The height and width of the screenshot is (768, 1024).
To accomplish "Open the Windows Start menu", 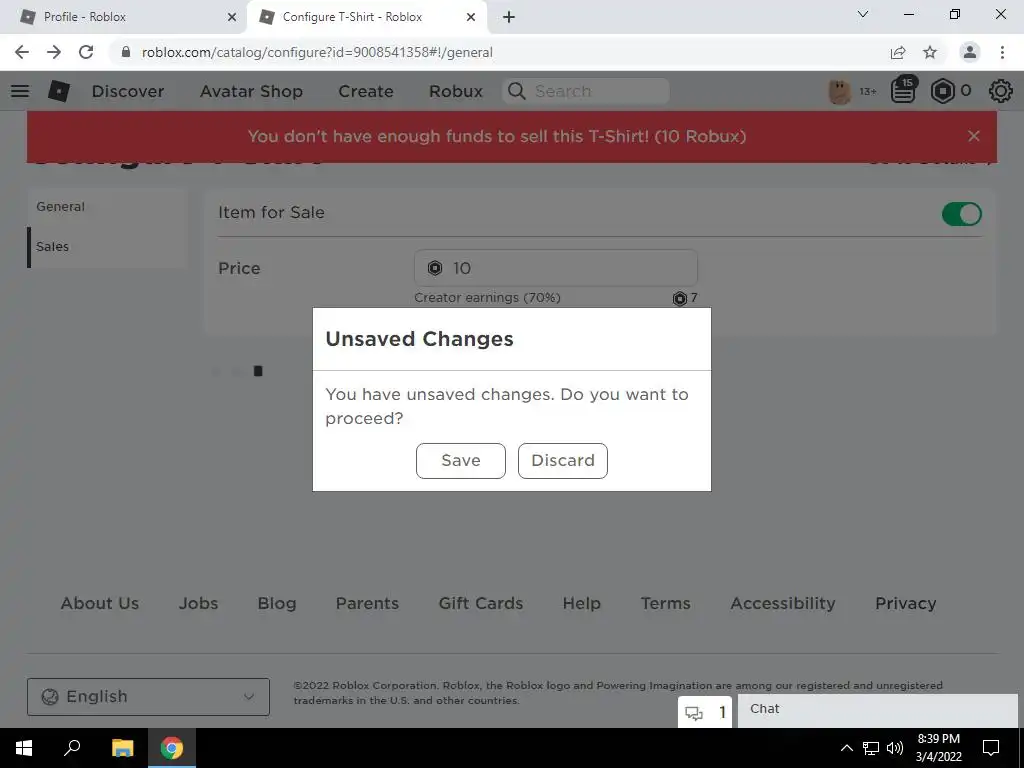I will coord(24,748).
